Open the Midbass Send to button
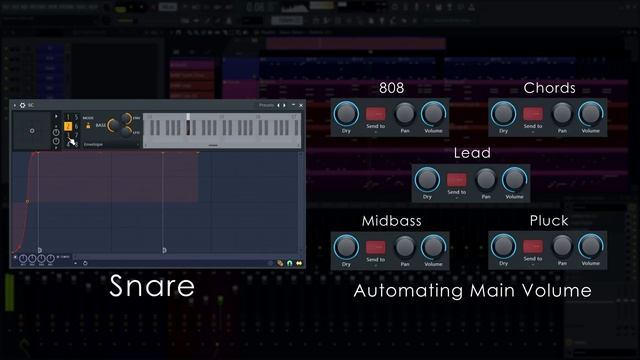 click(x=376, y=247)
